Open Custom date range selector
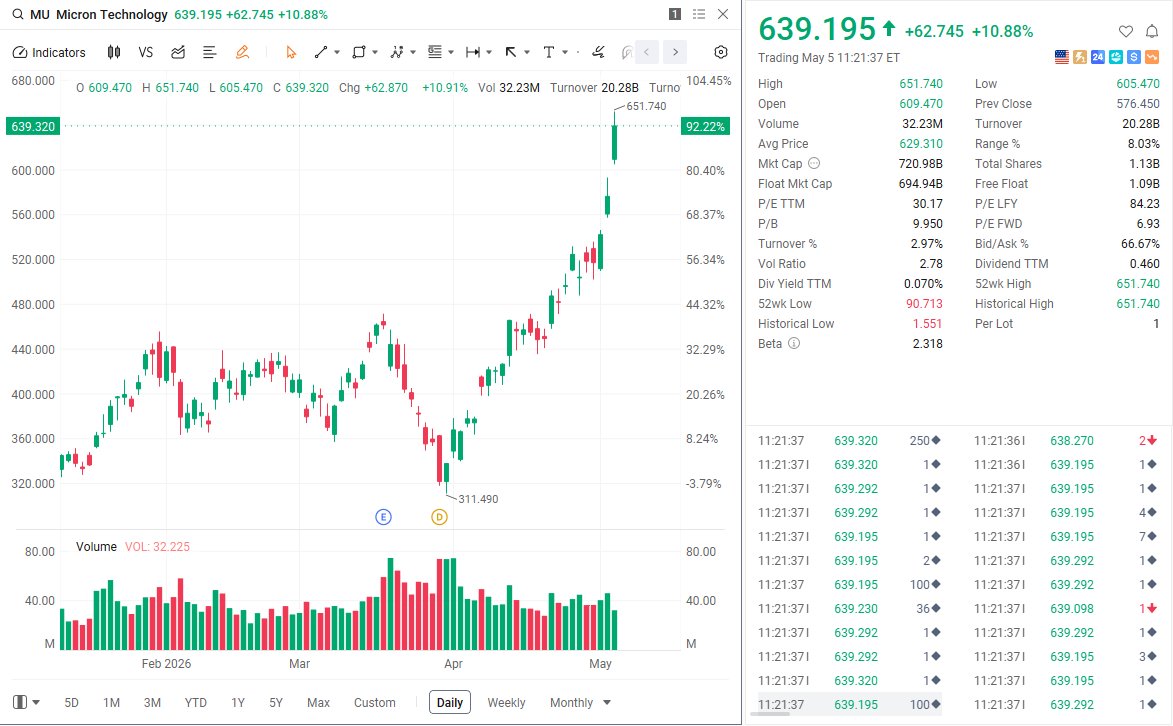The height and width of the screenshot is (726, 1173). pos(375,703)
